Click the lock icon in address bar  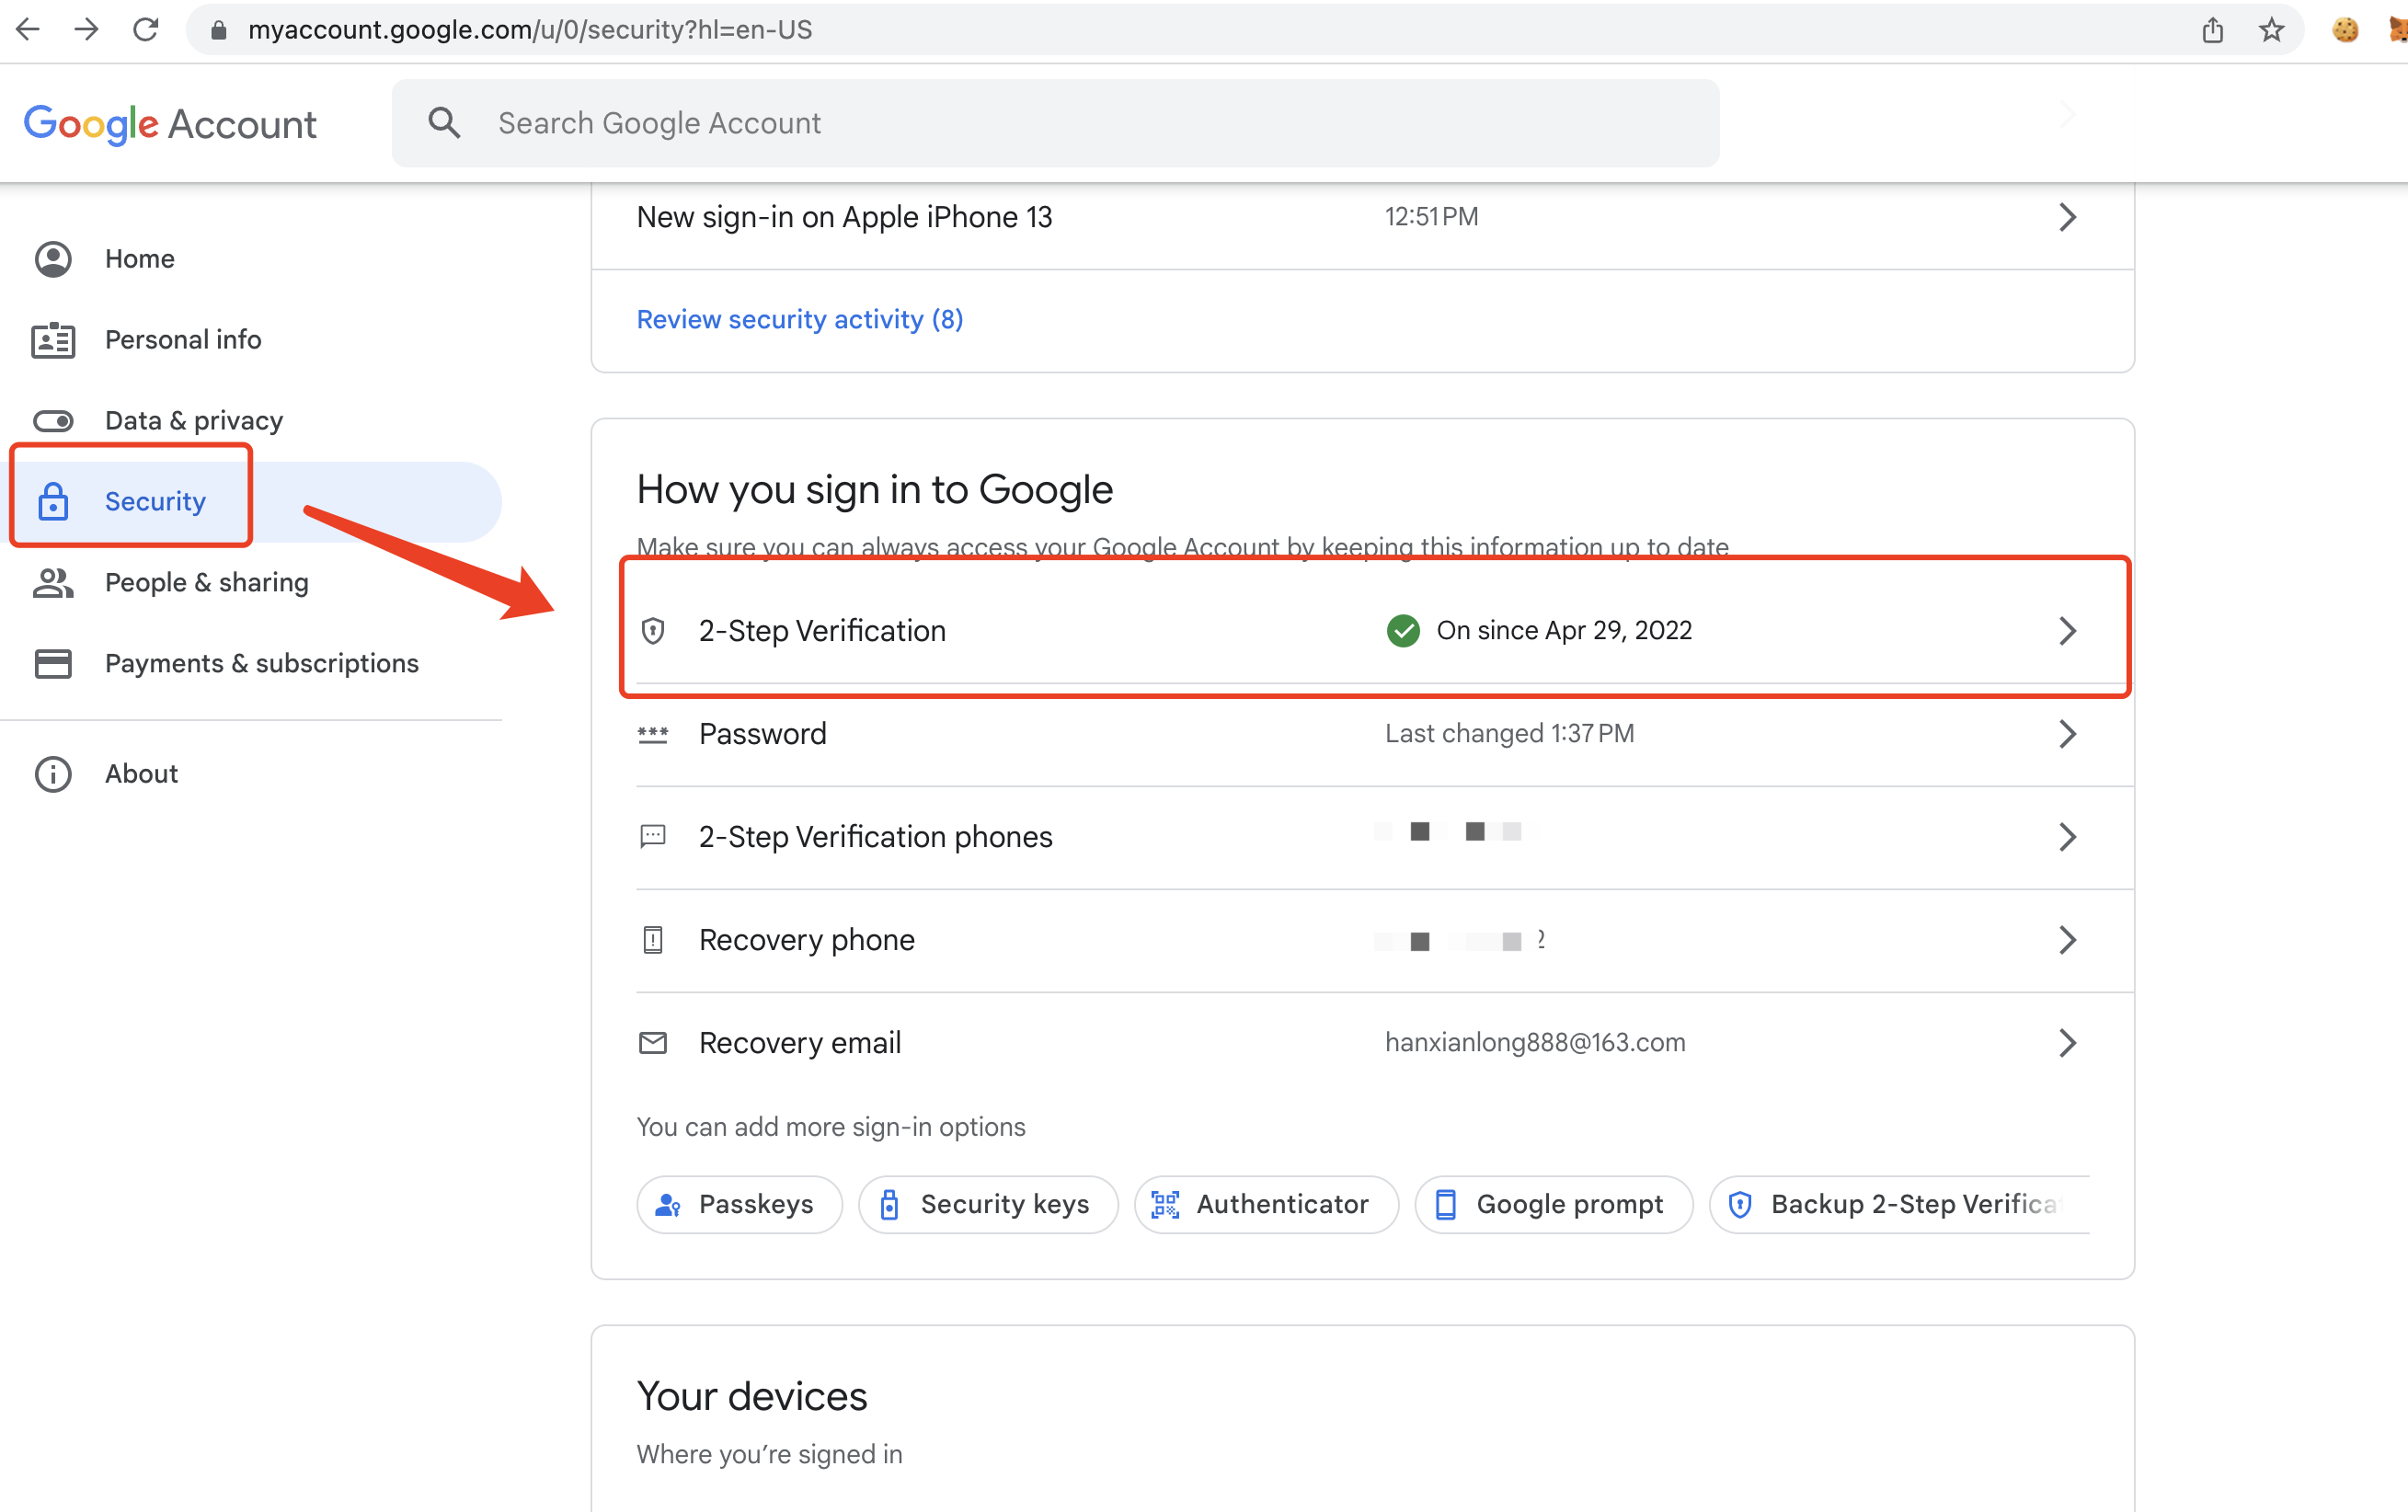click(x=219, y=31)
